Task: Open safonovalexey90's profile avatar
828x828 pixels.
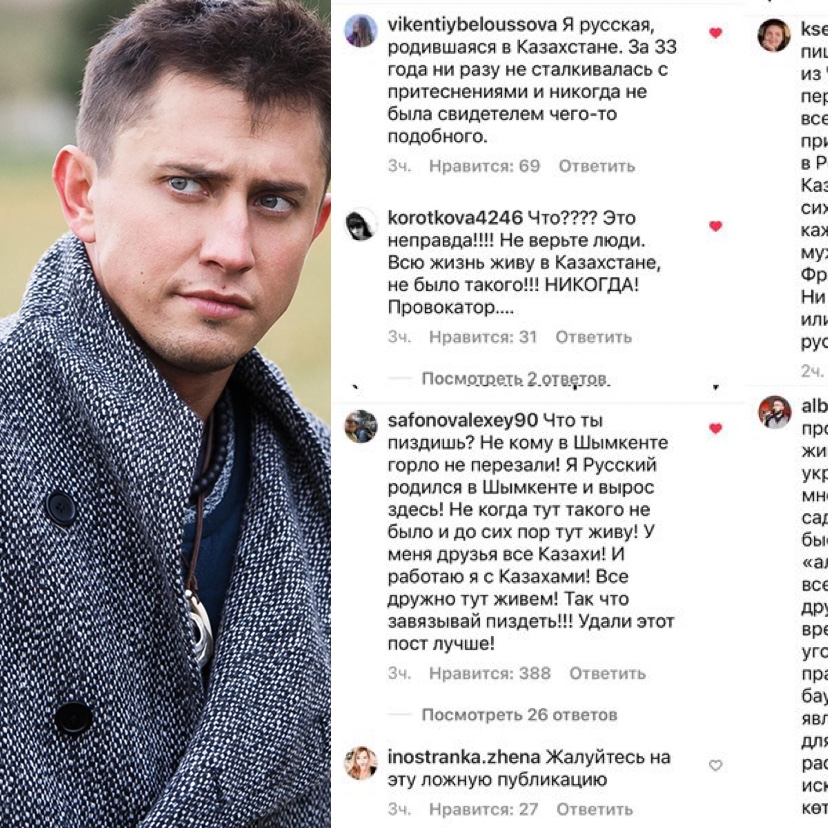Action: 361,426
